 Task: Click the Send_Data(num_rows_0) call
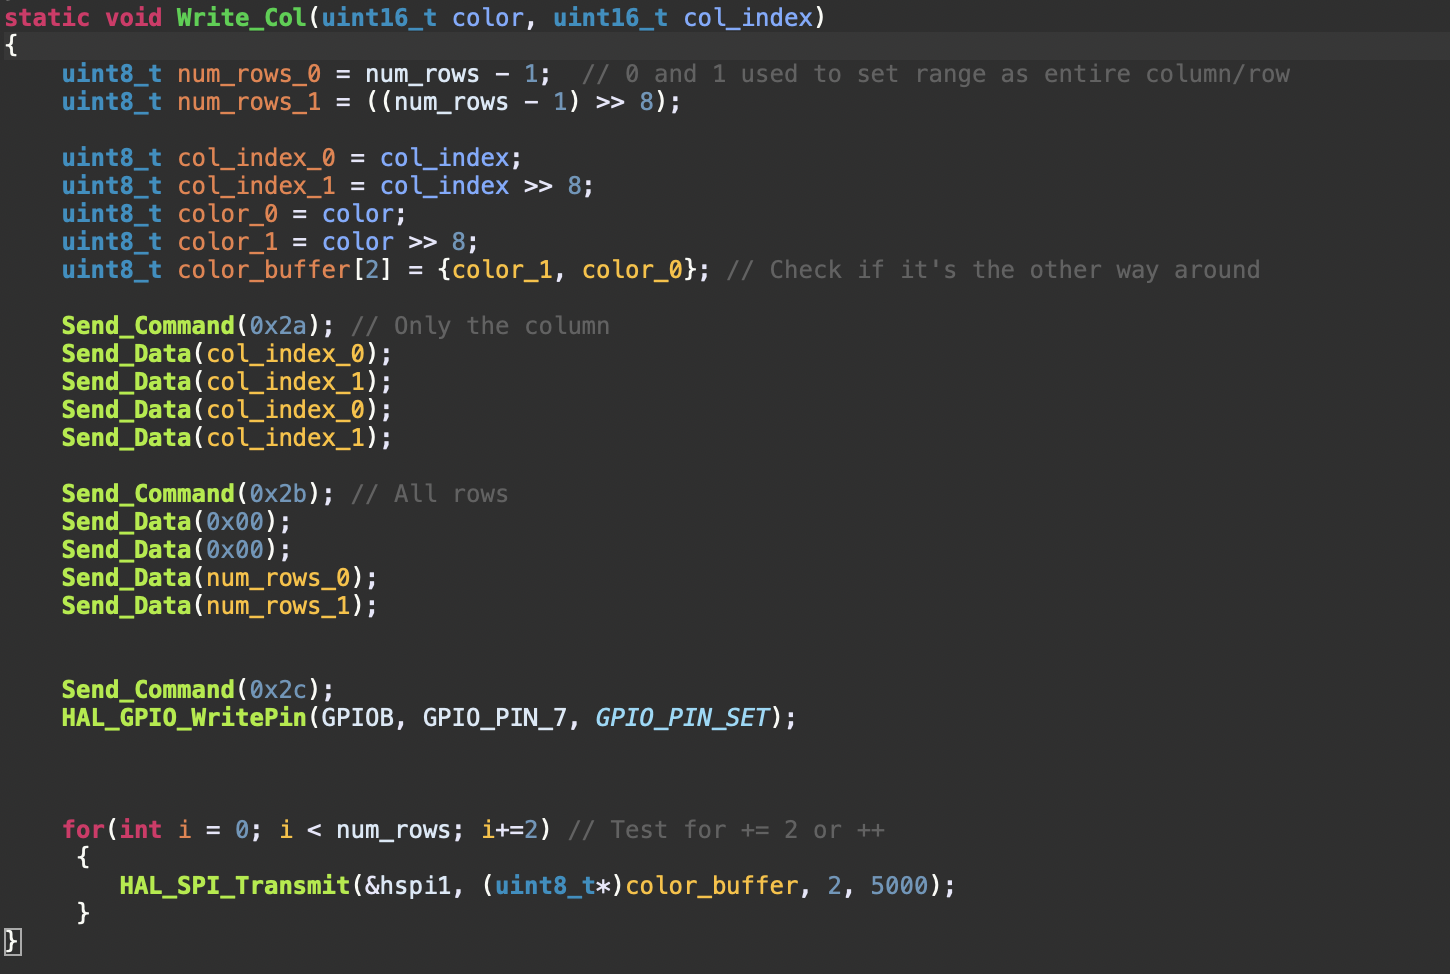219,578
